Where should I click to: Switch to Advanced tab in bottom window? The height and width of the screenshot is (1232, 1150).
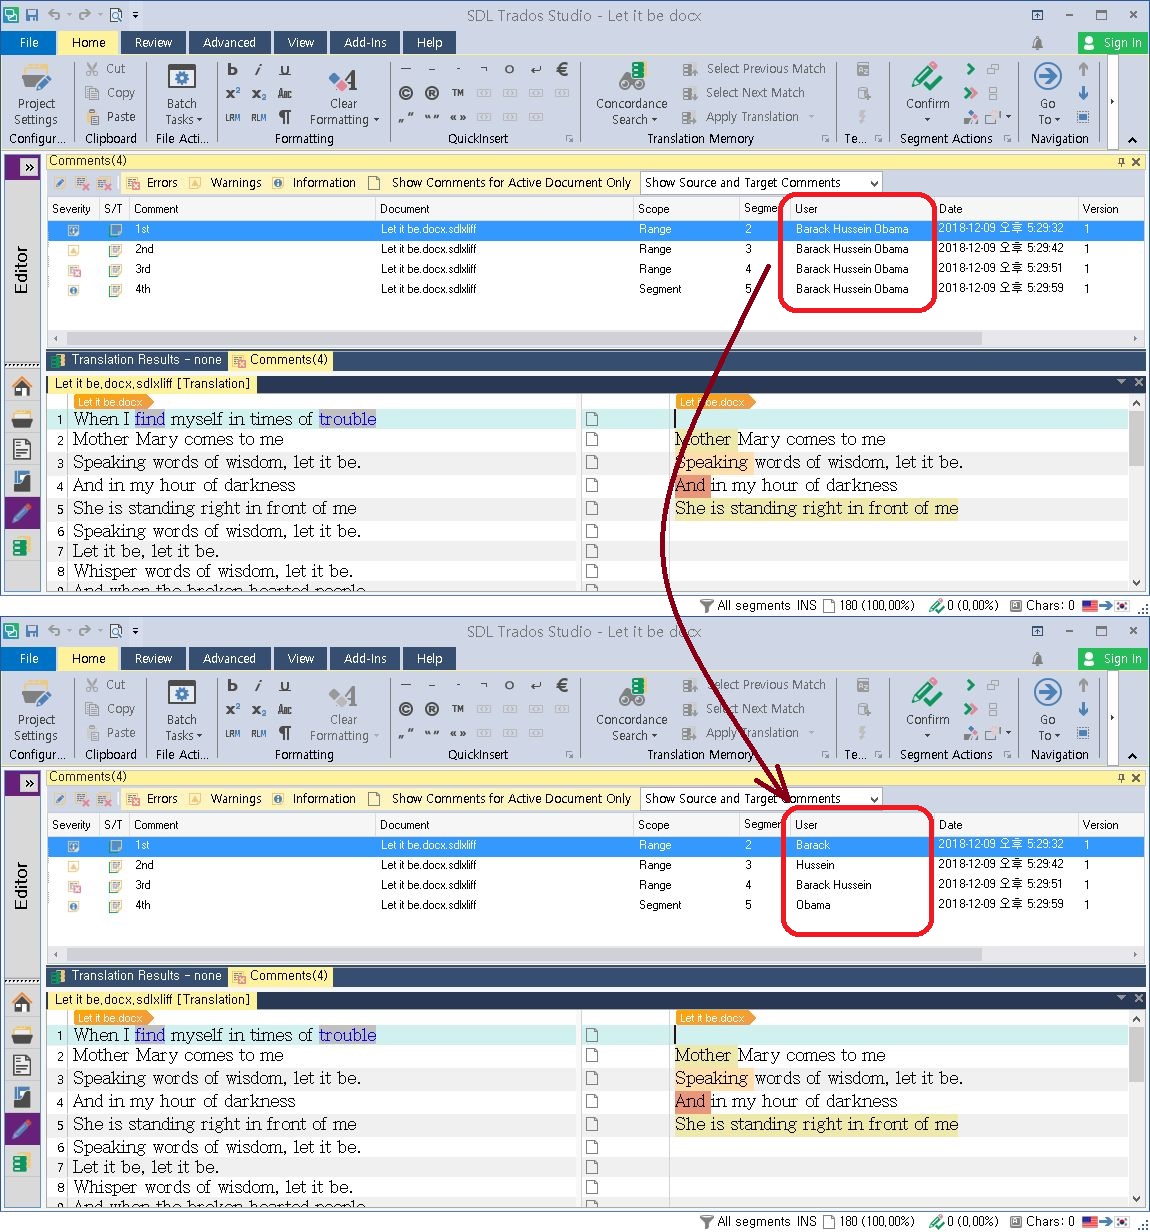point(229,659)
